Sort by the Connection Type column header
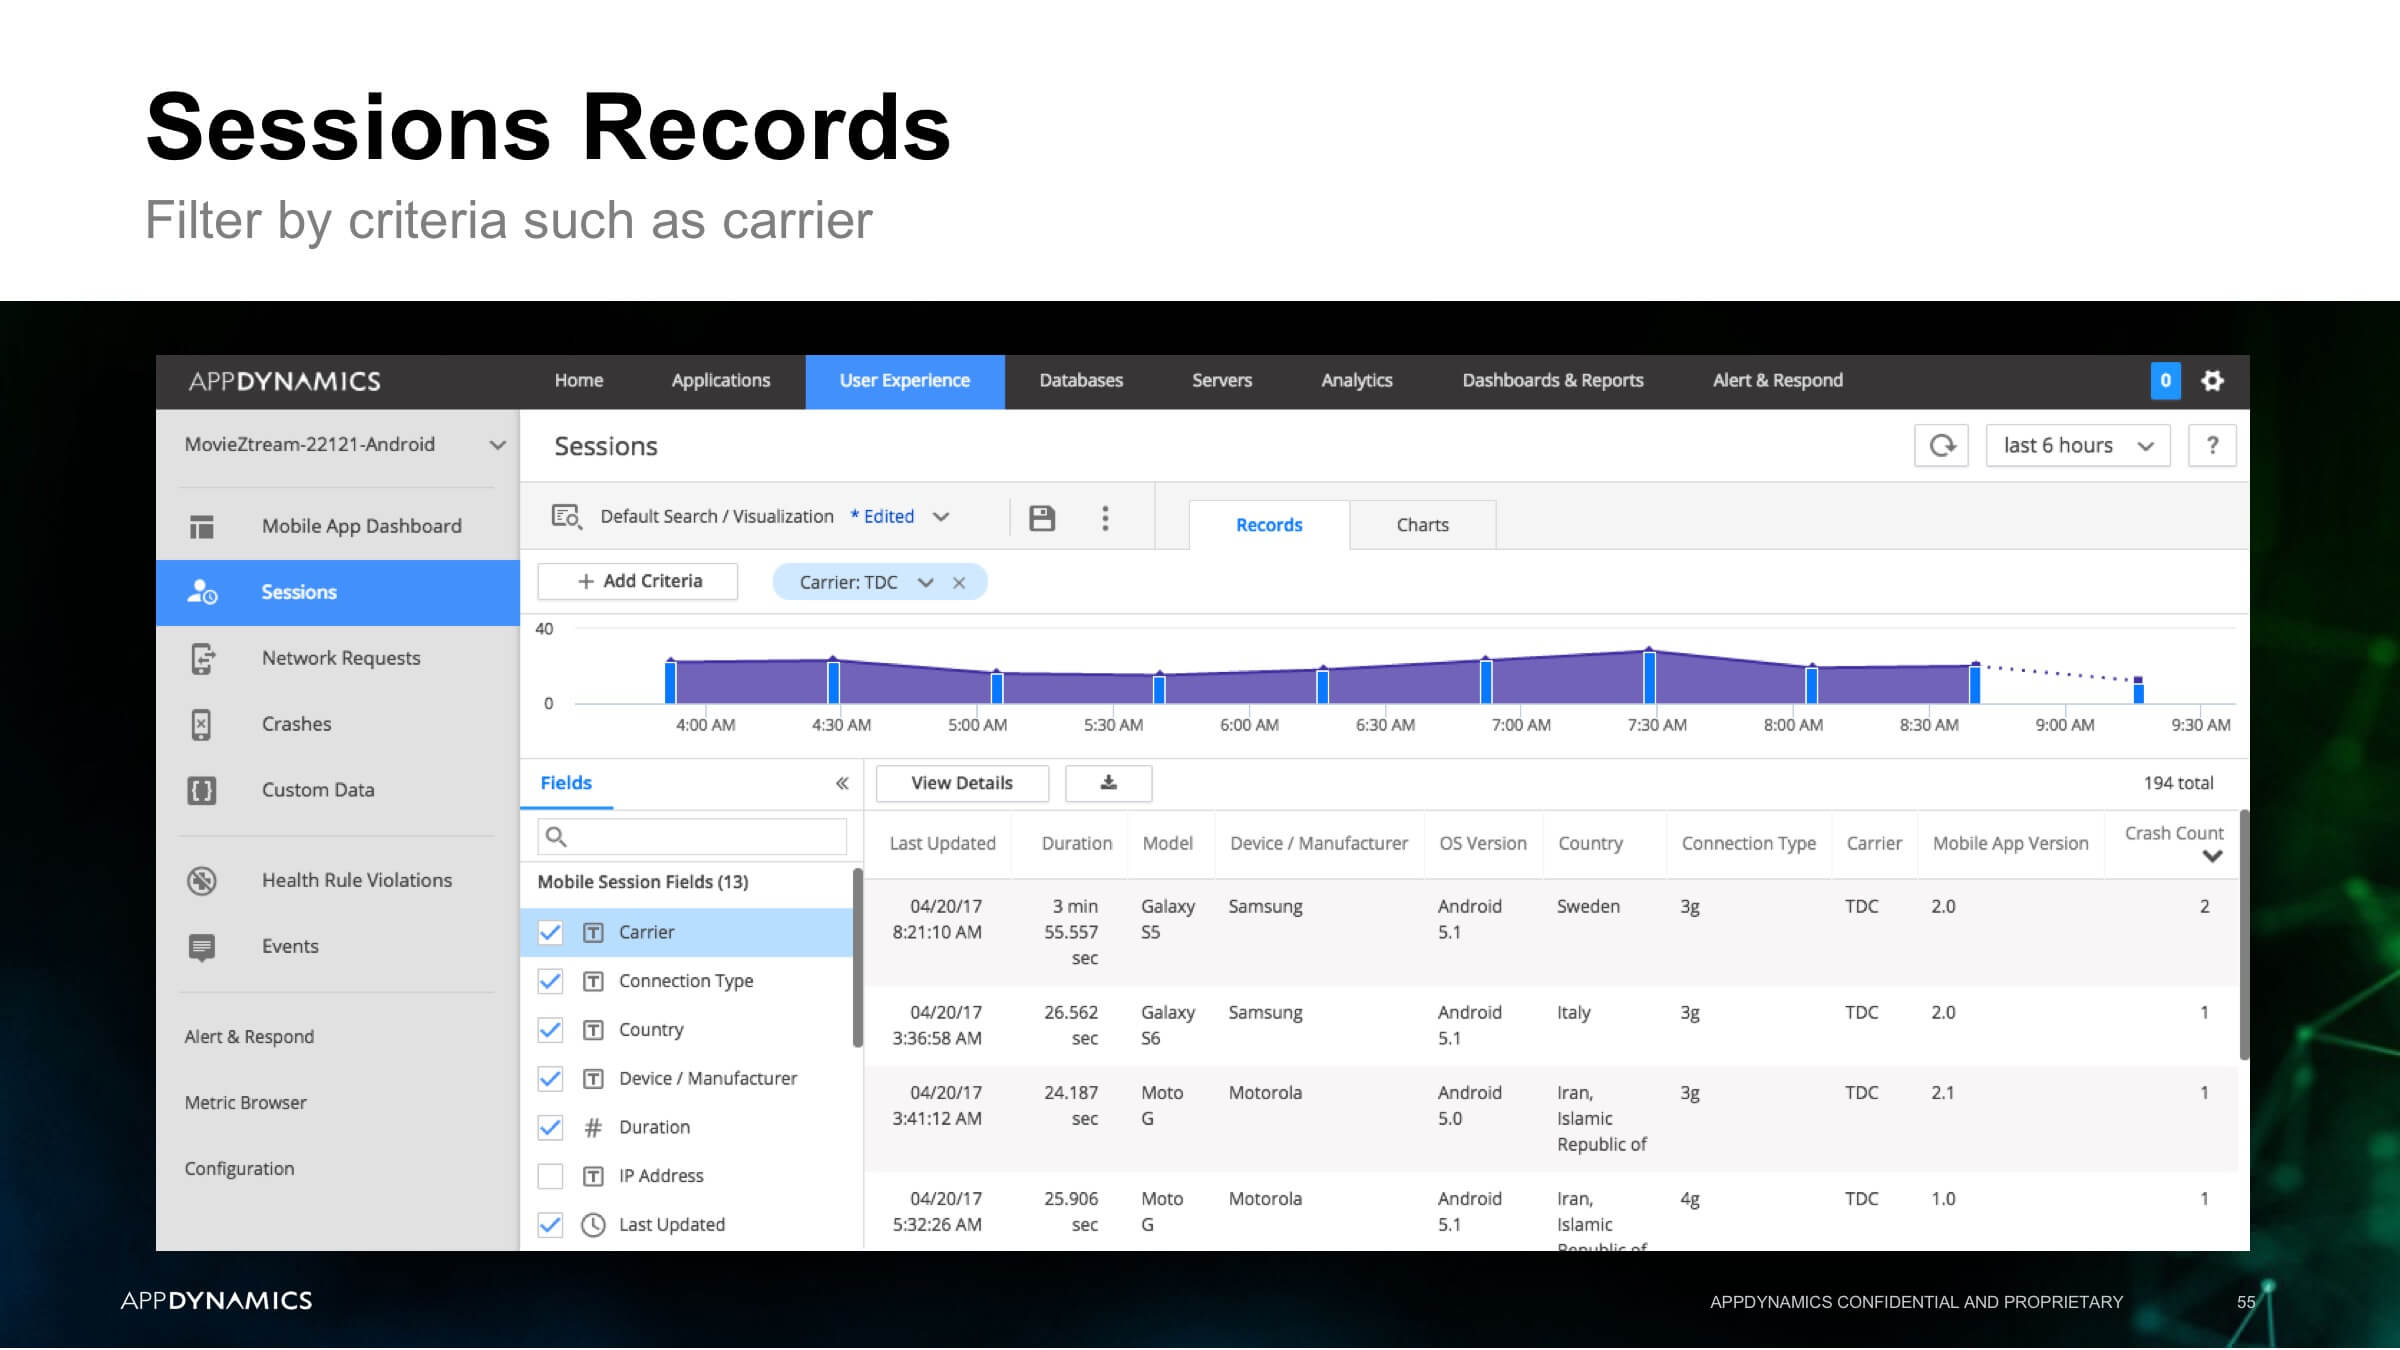Screen dimensions: 2400x1350 coord(1749,844)
